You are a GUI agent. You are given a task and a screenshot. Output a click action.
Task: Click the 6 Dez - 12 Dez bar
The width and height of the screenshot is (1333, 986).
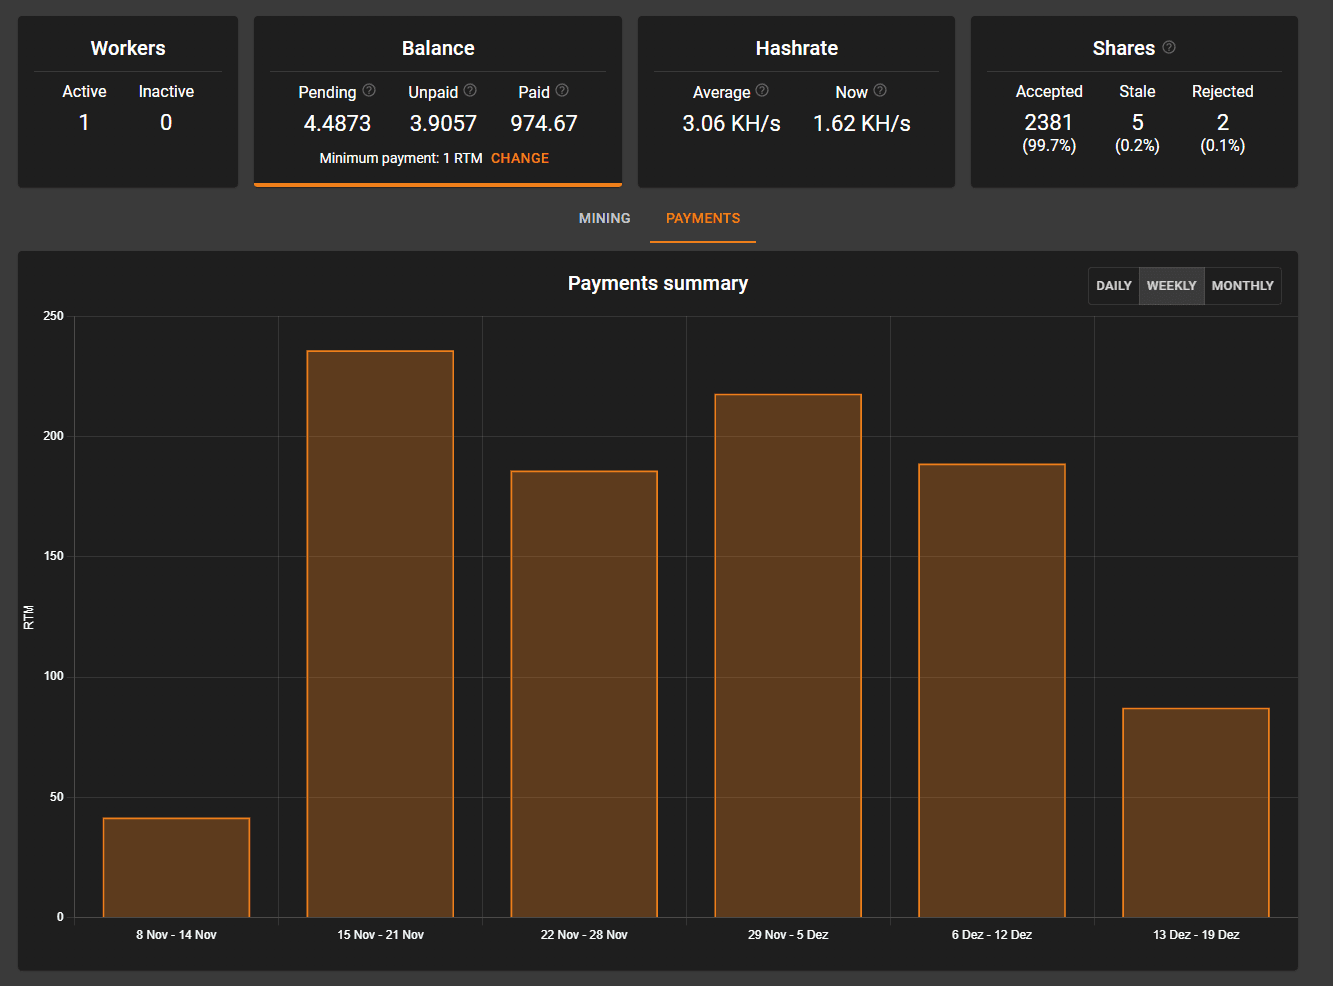(x=992, y=690)
